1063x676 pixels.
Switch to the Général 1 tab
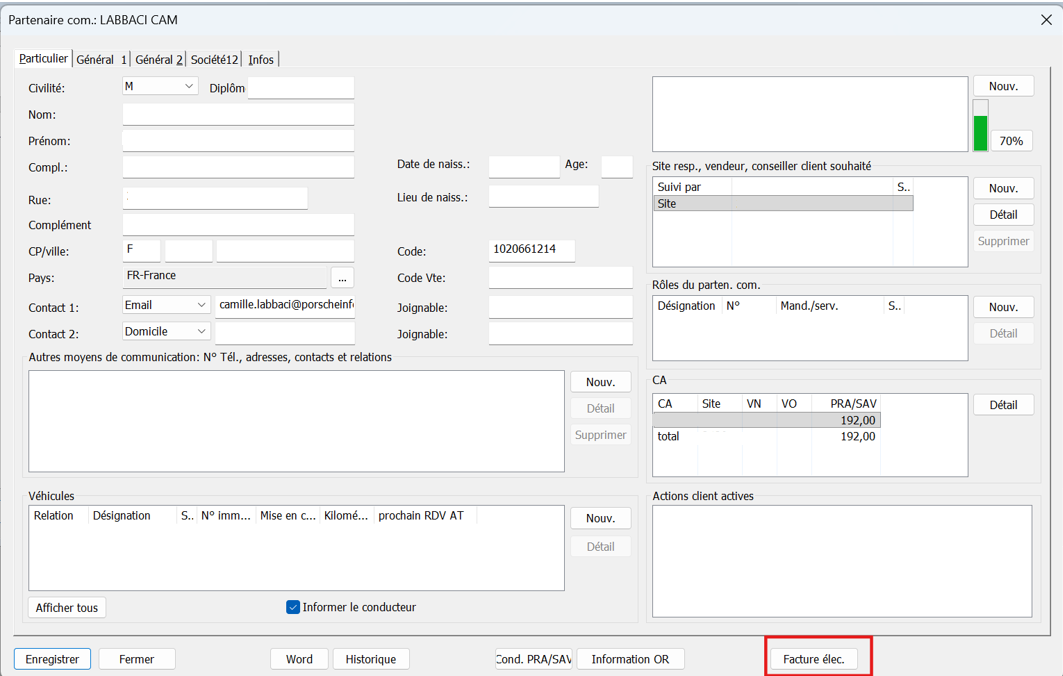pos(102,60)
